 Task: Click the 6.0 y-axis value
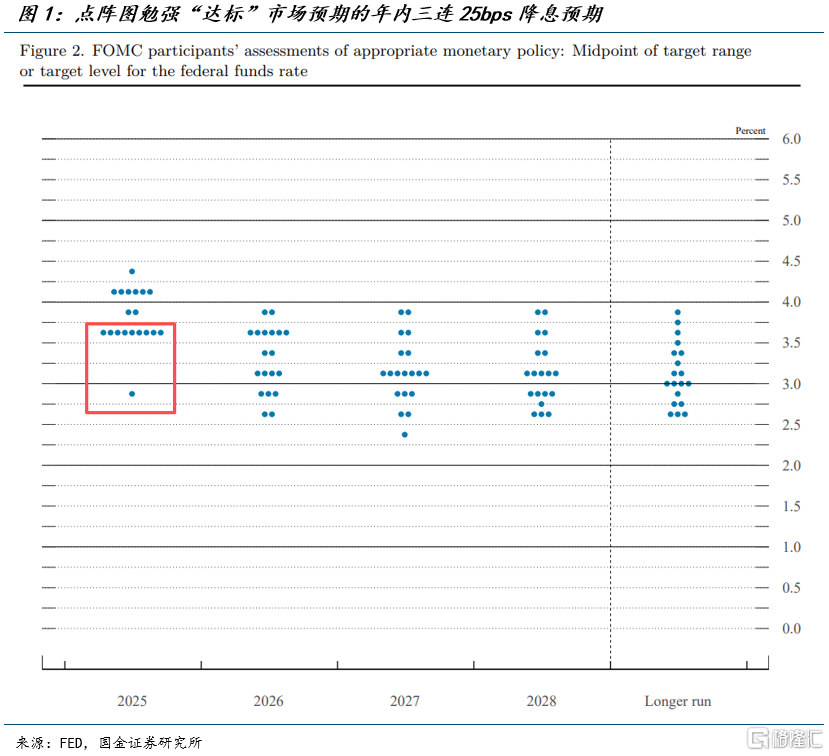[791, 139]
